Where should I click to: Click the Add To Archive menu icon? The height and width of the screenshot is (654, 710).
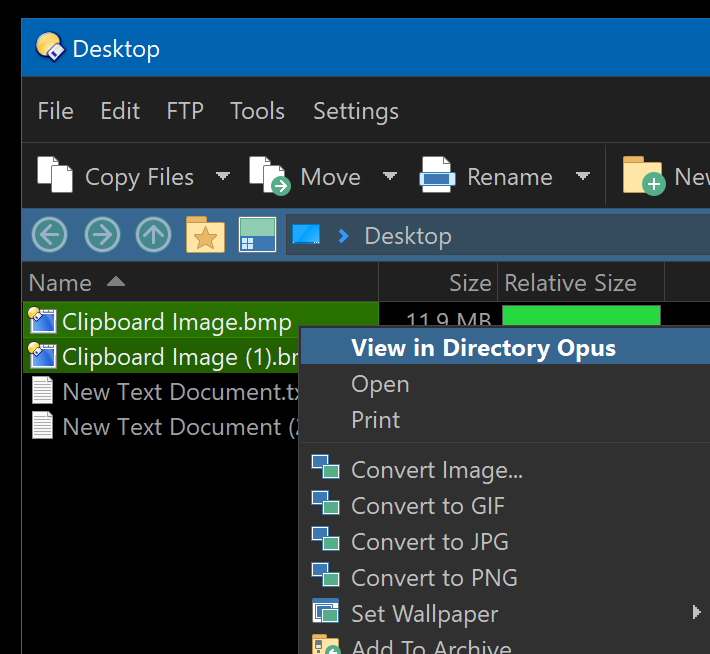[x=326, y=644]
